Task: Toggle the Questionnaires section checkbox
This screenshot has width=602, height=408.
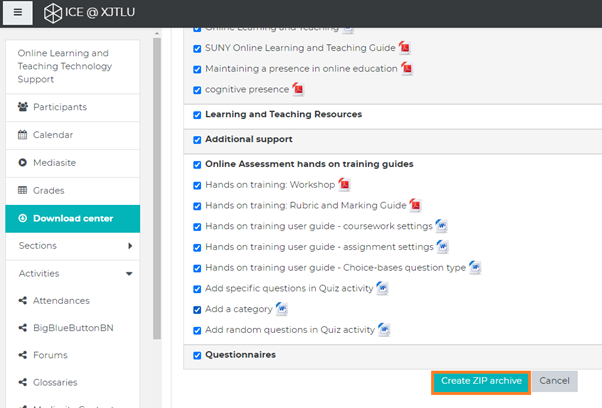Action: click(197, 356)
